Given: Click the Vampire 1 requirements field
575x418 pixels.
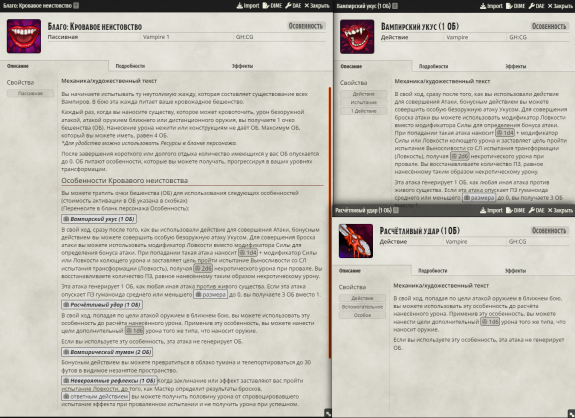Looking at the screenshot, I should (187, 37).
